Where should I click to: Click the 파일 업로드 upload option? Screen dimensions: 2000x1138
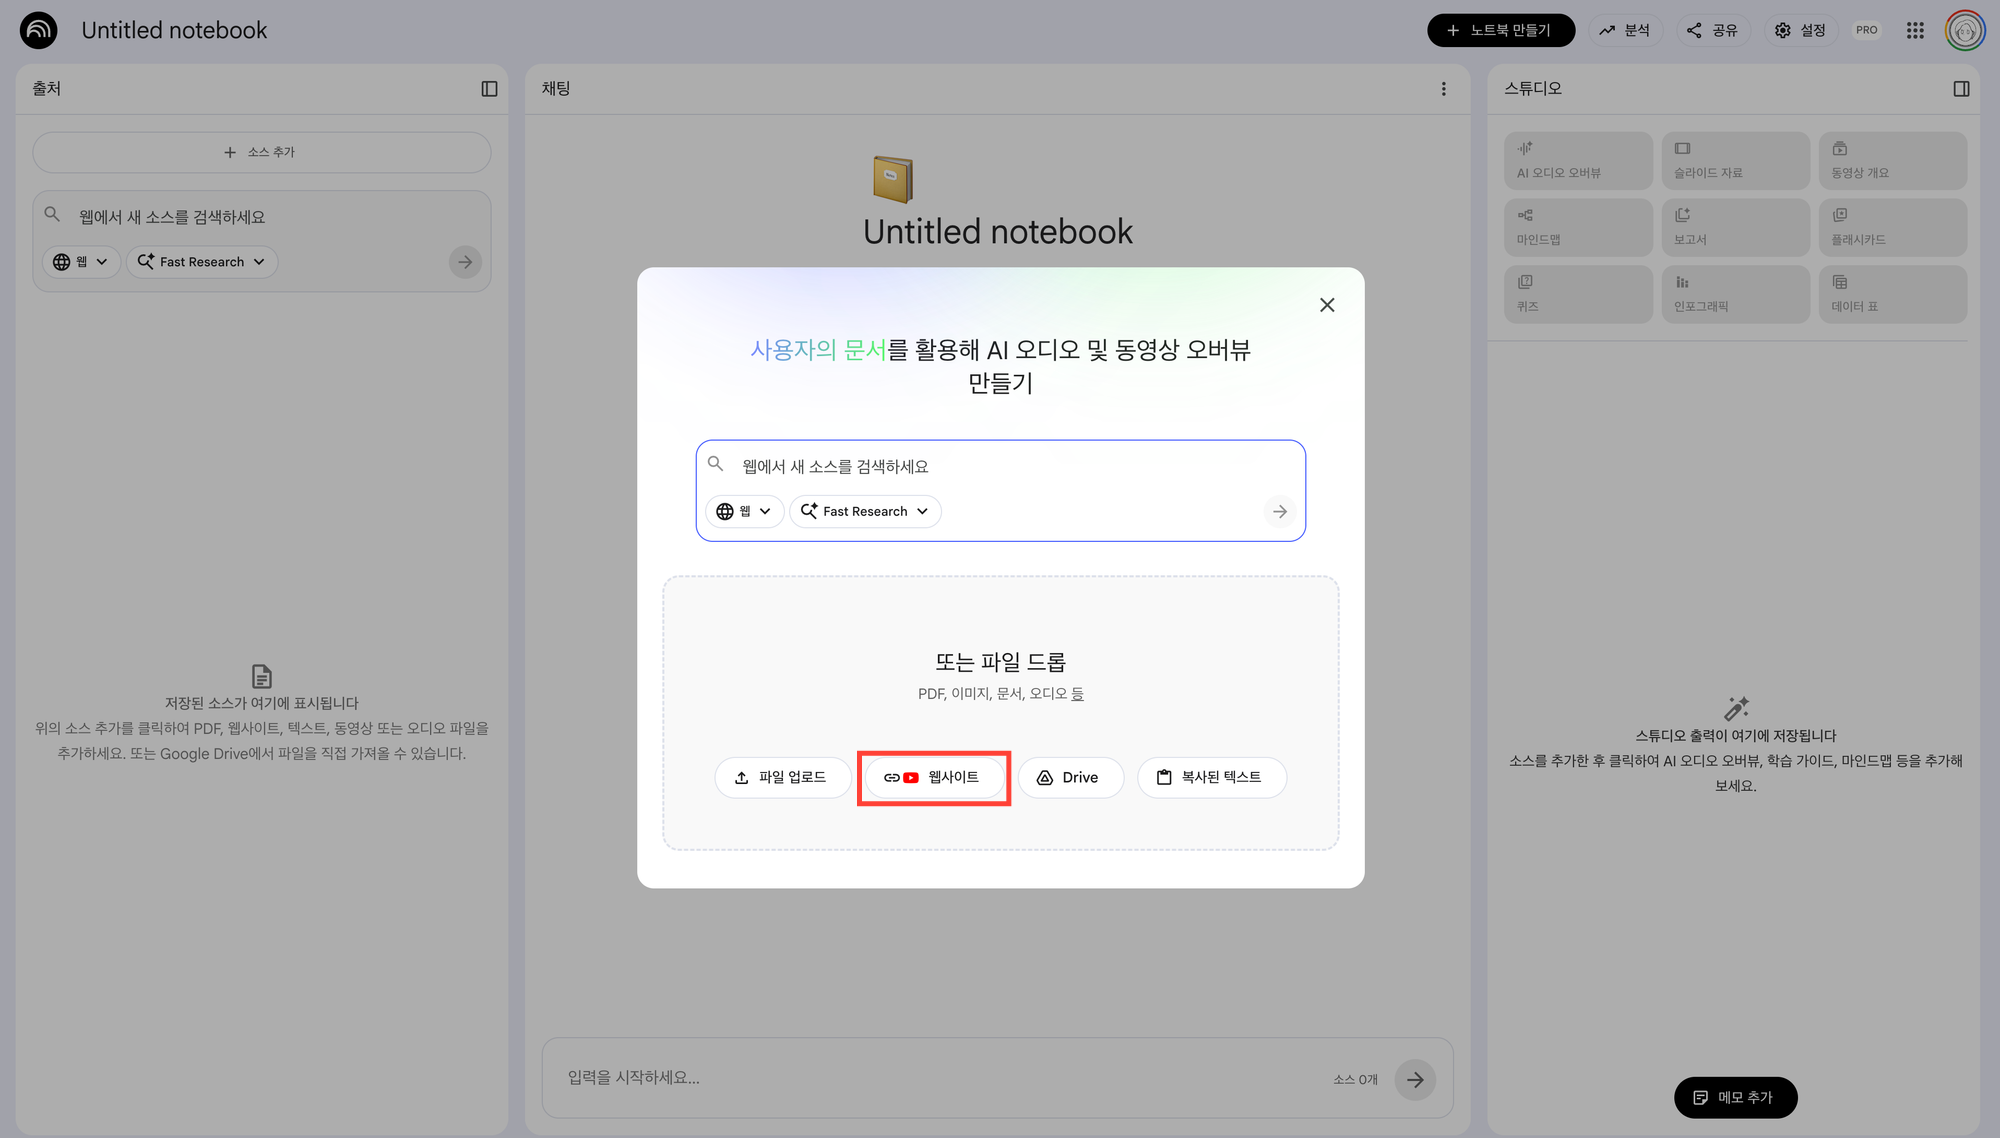coord(782,777)
